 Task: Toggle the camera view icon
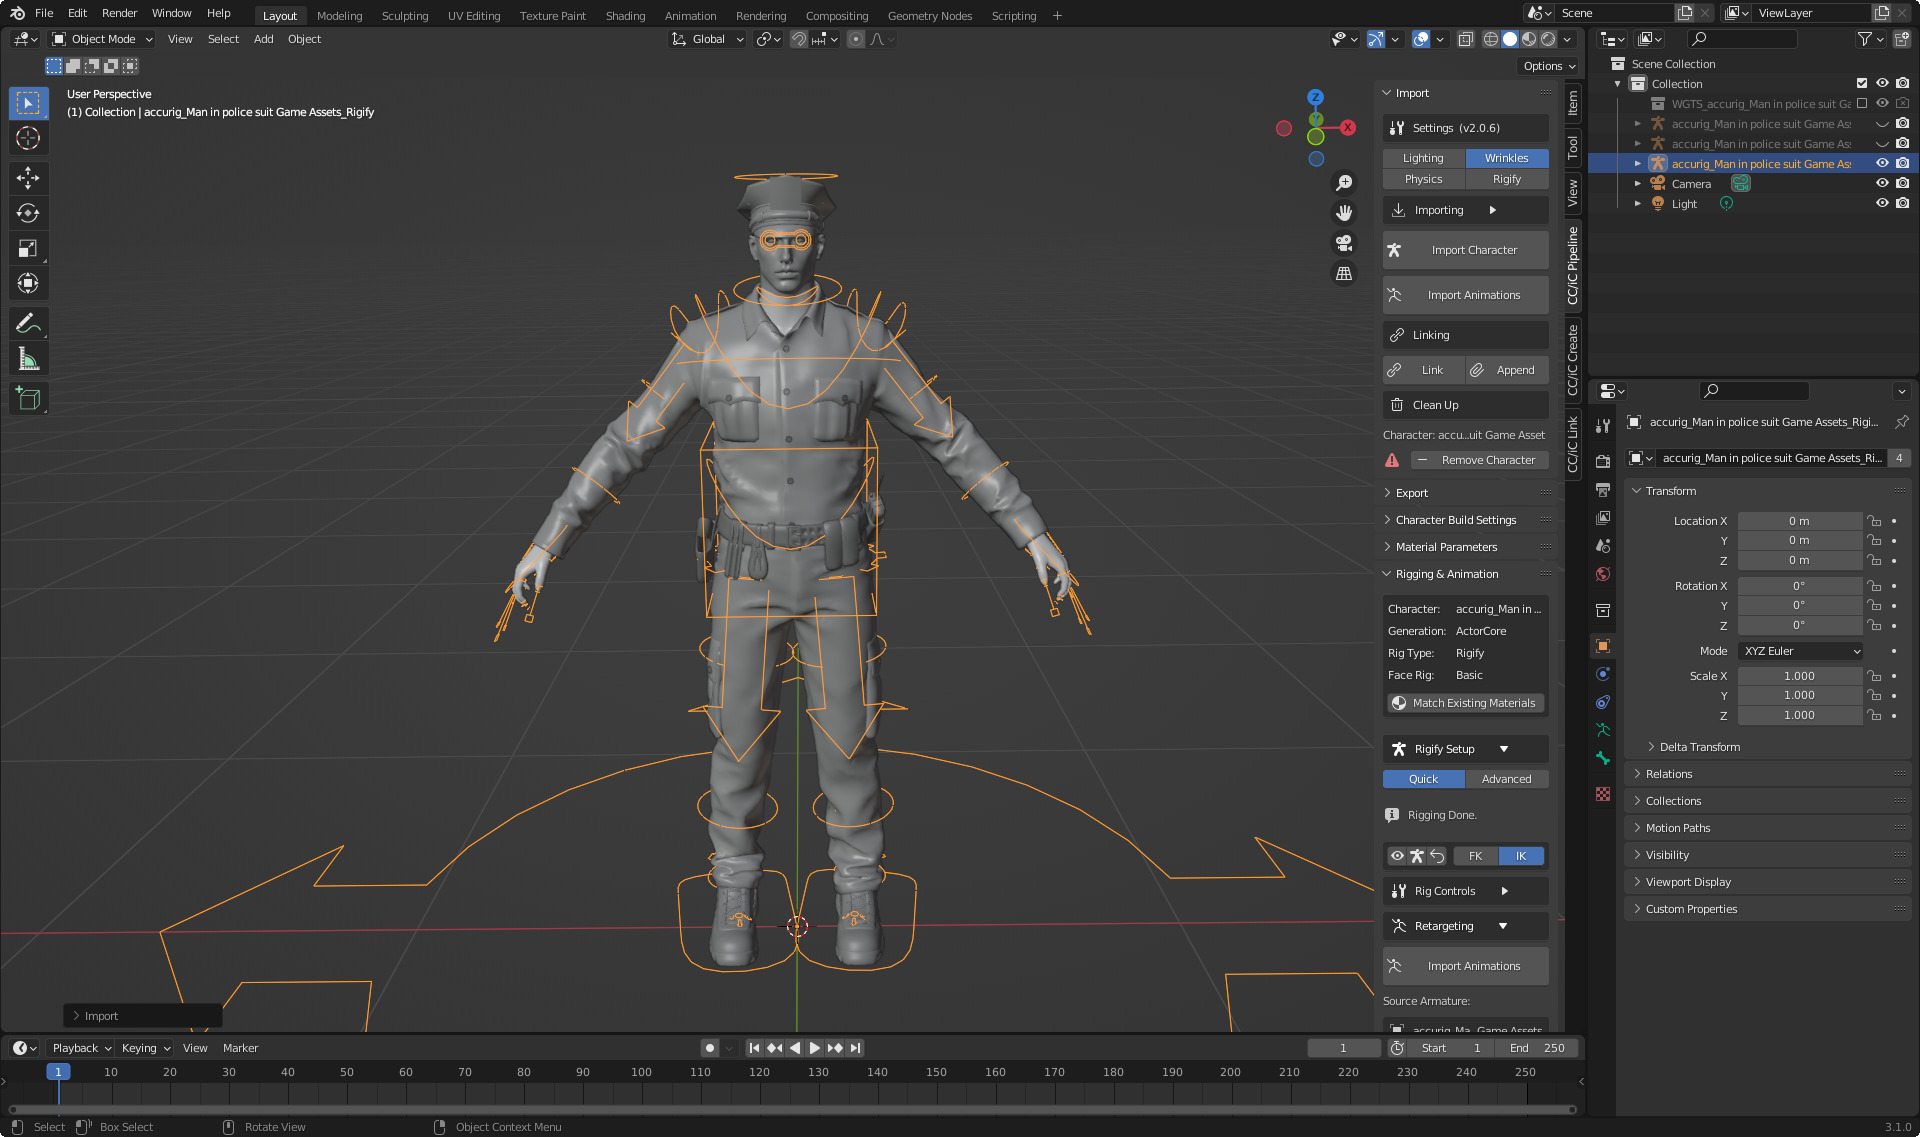pyautogui.click(x=1344, y=243)
